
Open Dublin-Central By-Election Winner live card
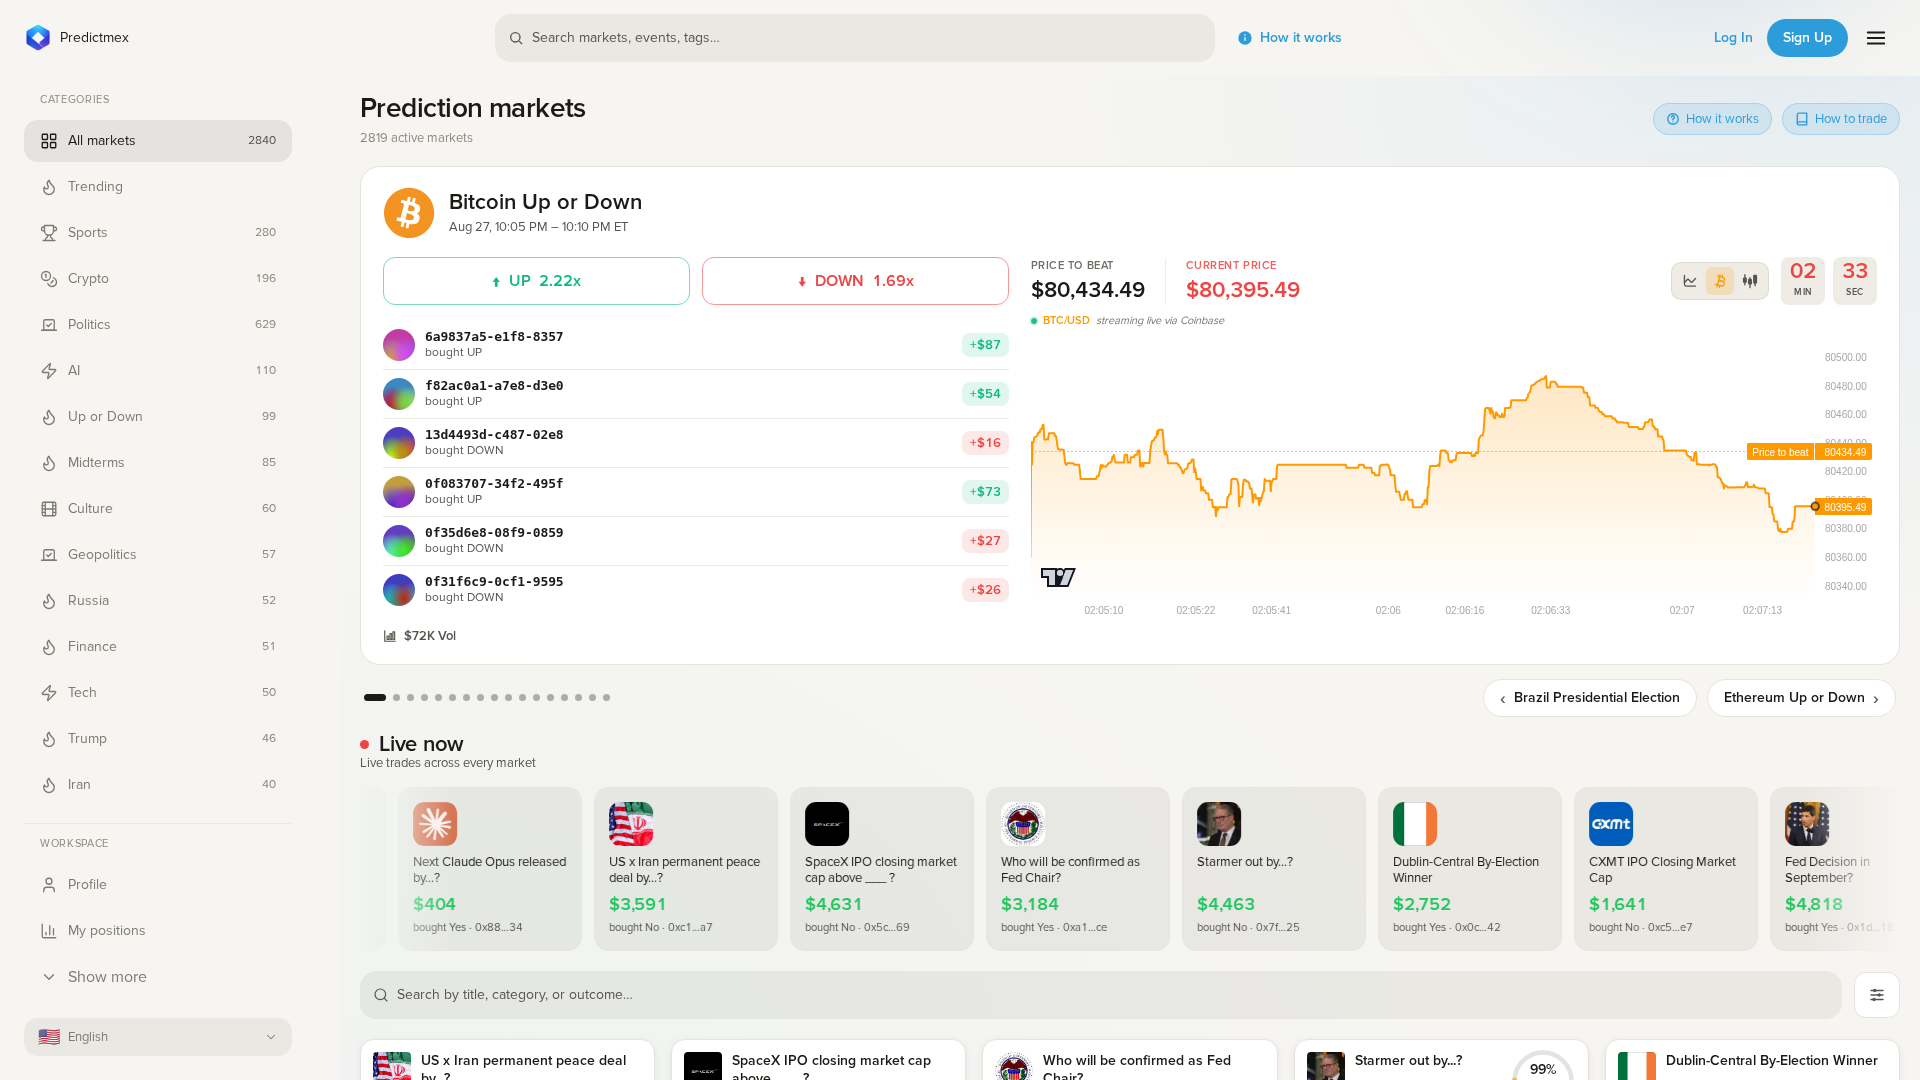click(1470, 869)
